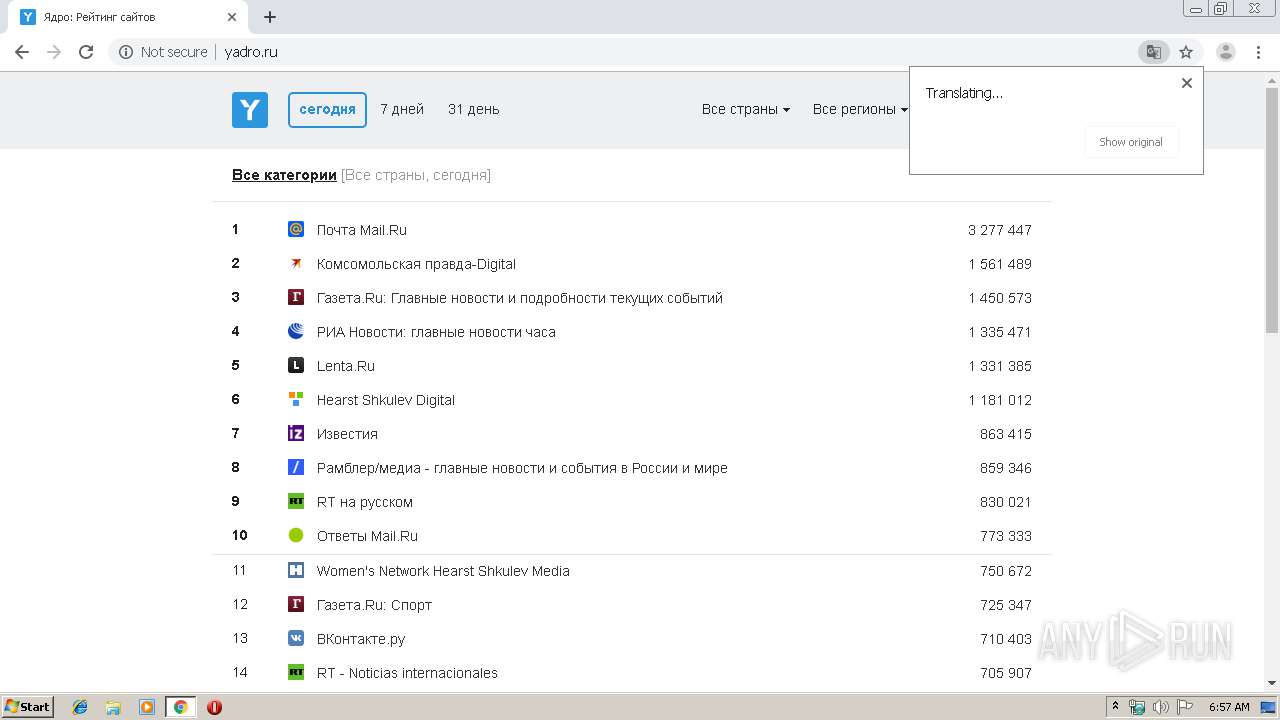This screenshot has width=1280, height=720.
Task: Switch to the 31 день period
Action: 474,109
